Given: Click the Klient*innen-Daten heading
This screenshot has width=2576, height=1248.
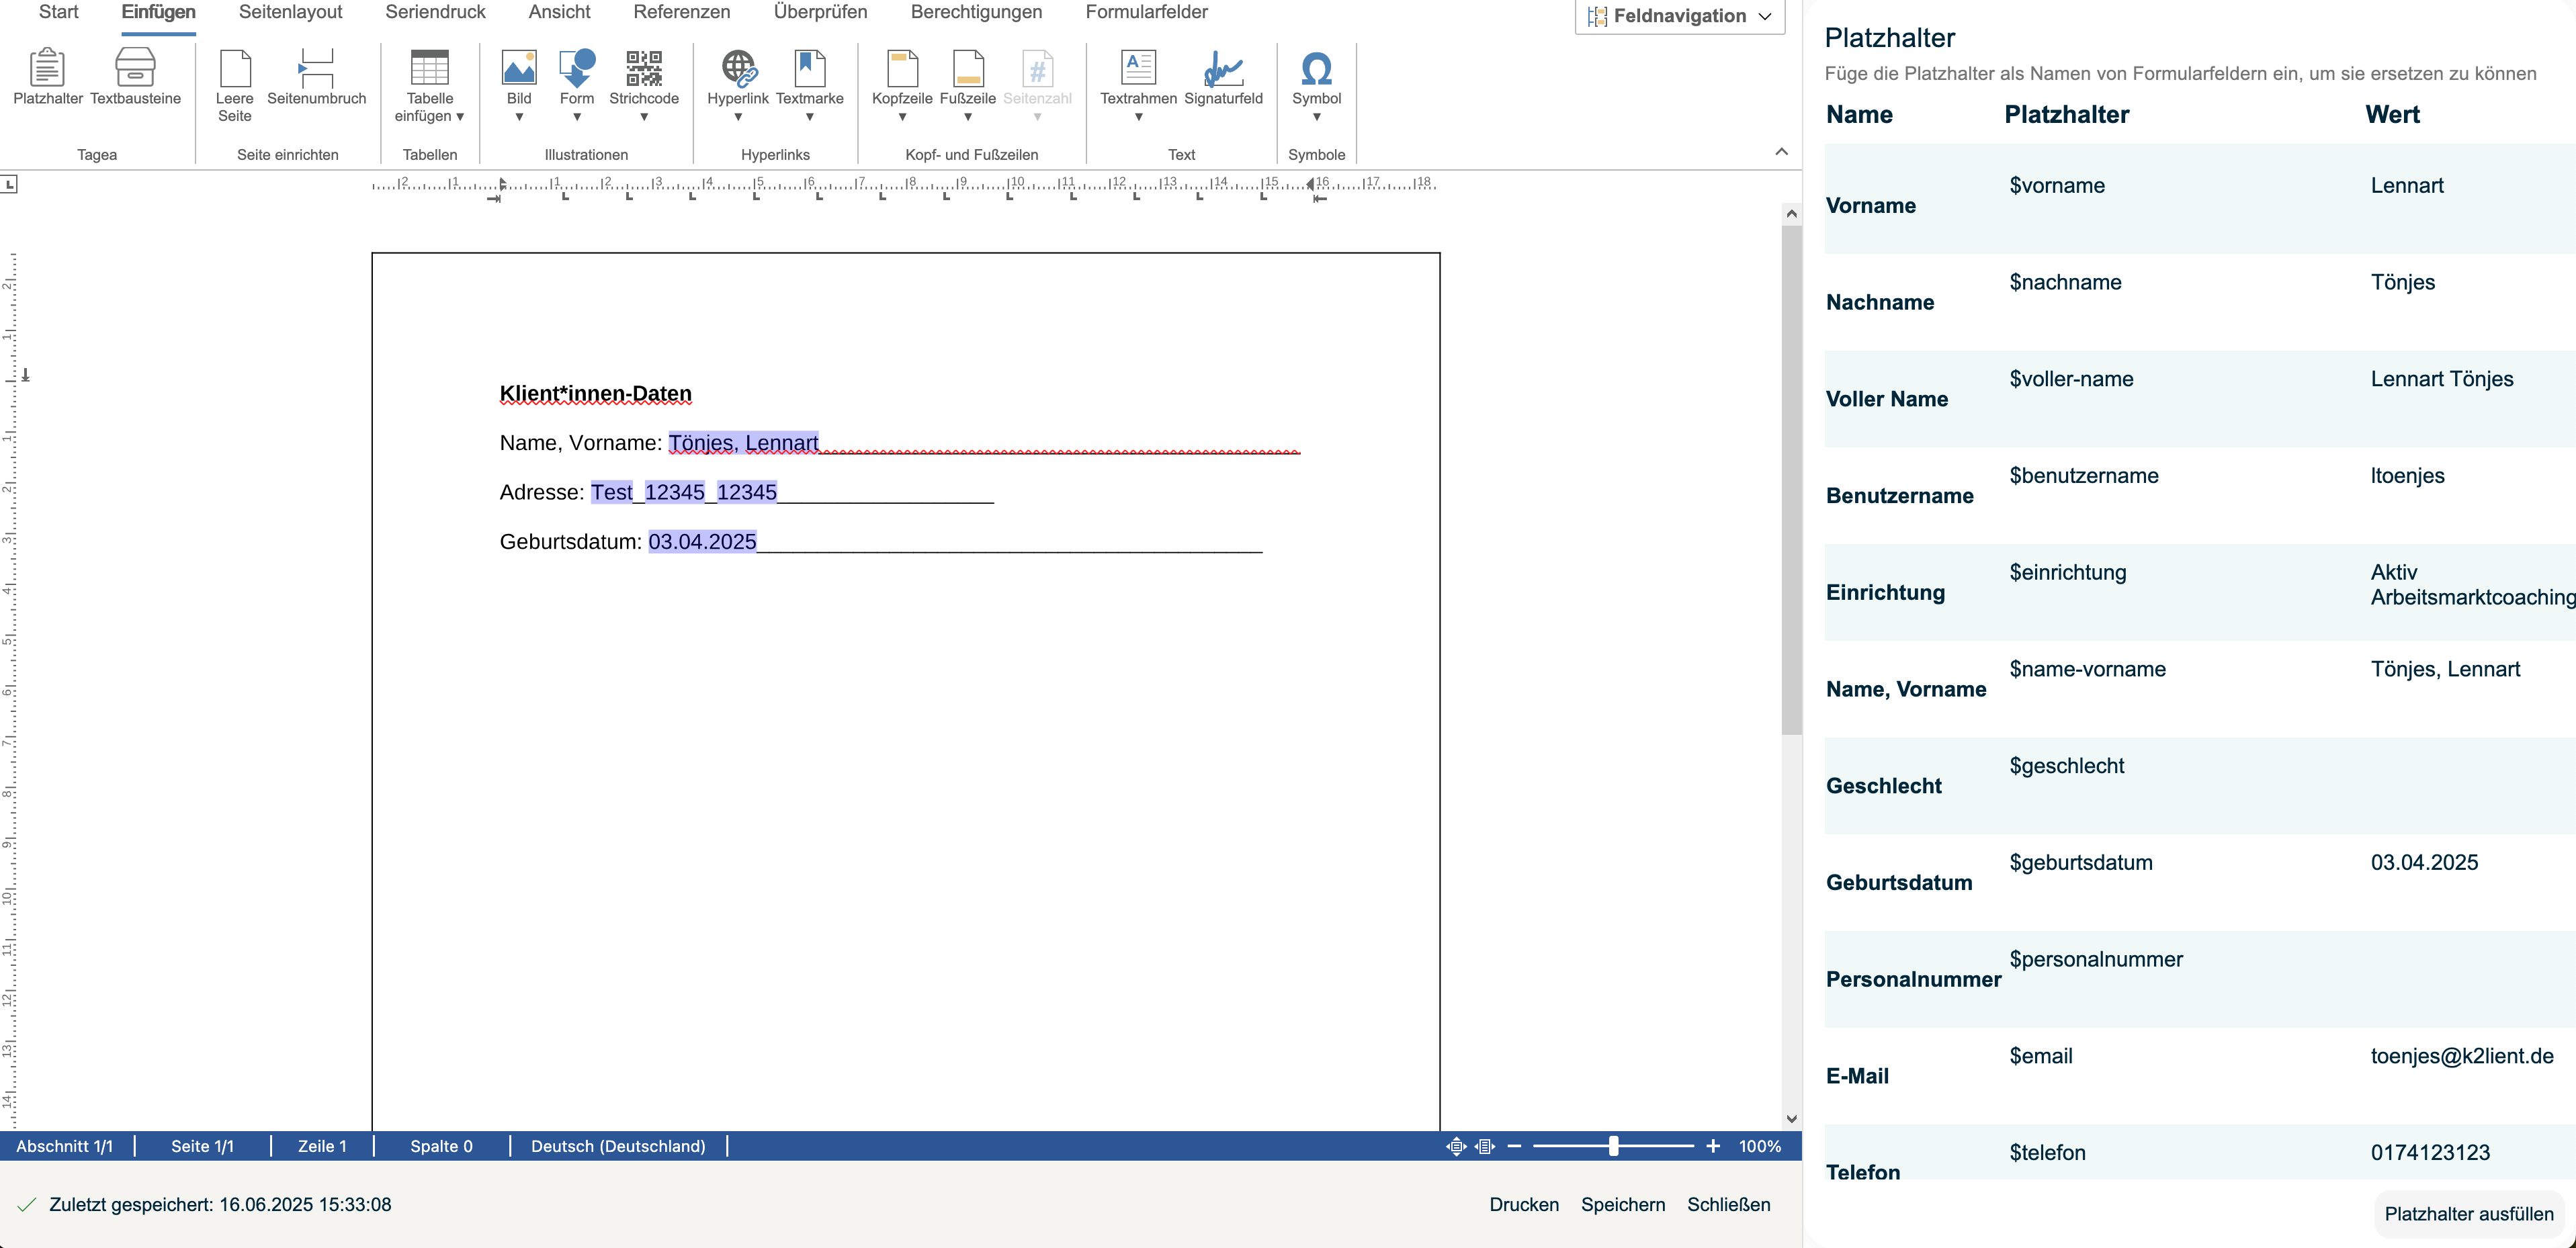Looking at the screenshot, I should coord(595,394).
